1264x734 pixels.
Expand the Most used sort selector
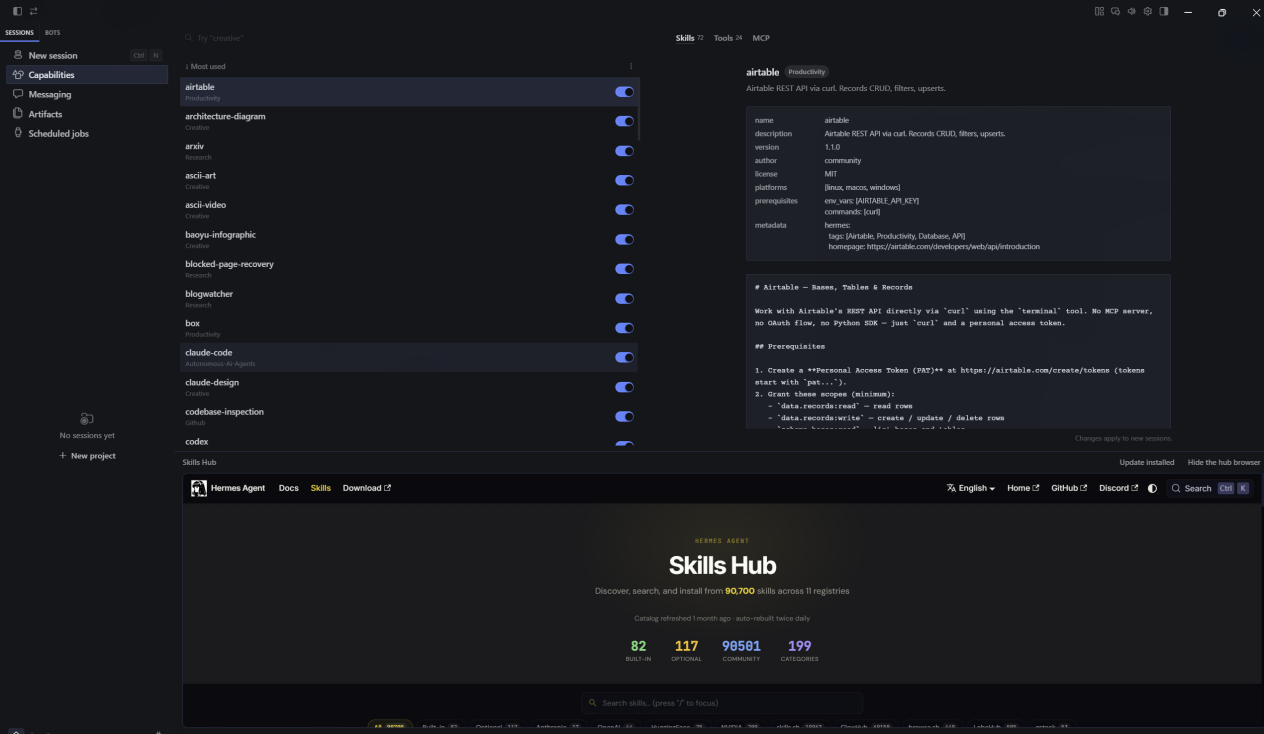click(x=205, y=66)
